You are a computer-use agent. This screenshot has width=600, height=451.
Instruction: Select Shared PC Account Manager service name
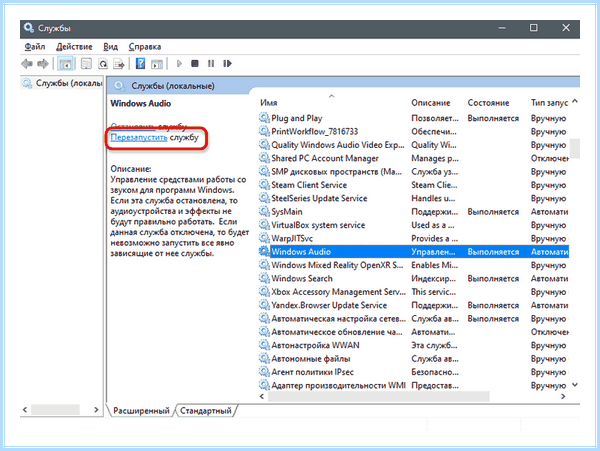tap(325, 158)
